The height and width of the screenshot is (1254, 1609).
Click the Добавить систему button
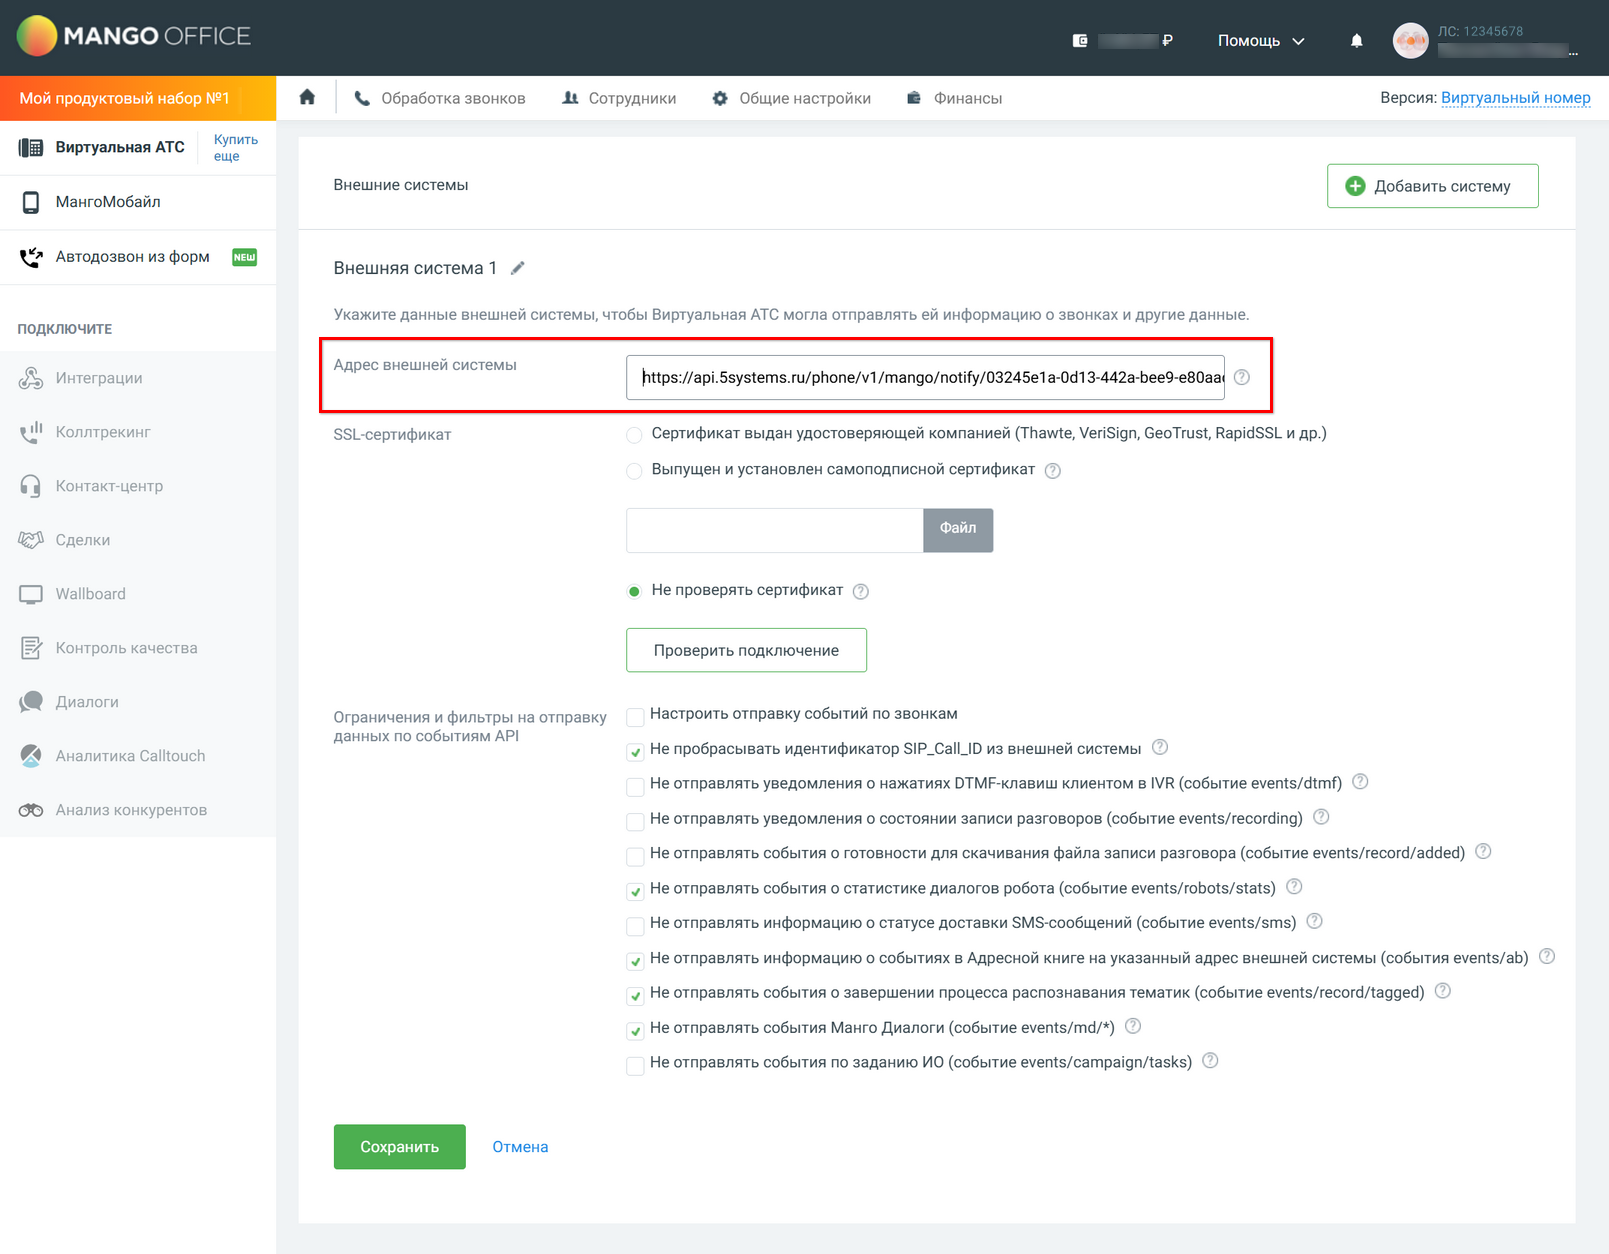pos(1432,185)
